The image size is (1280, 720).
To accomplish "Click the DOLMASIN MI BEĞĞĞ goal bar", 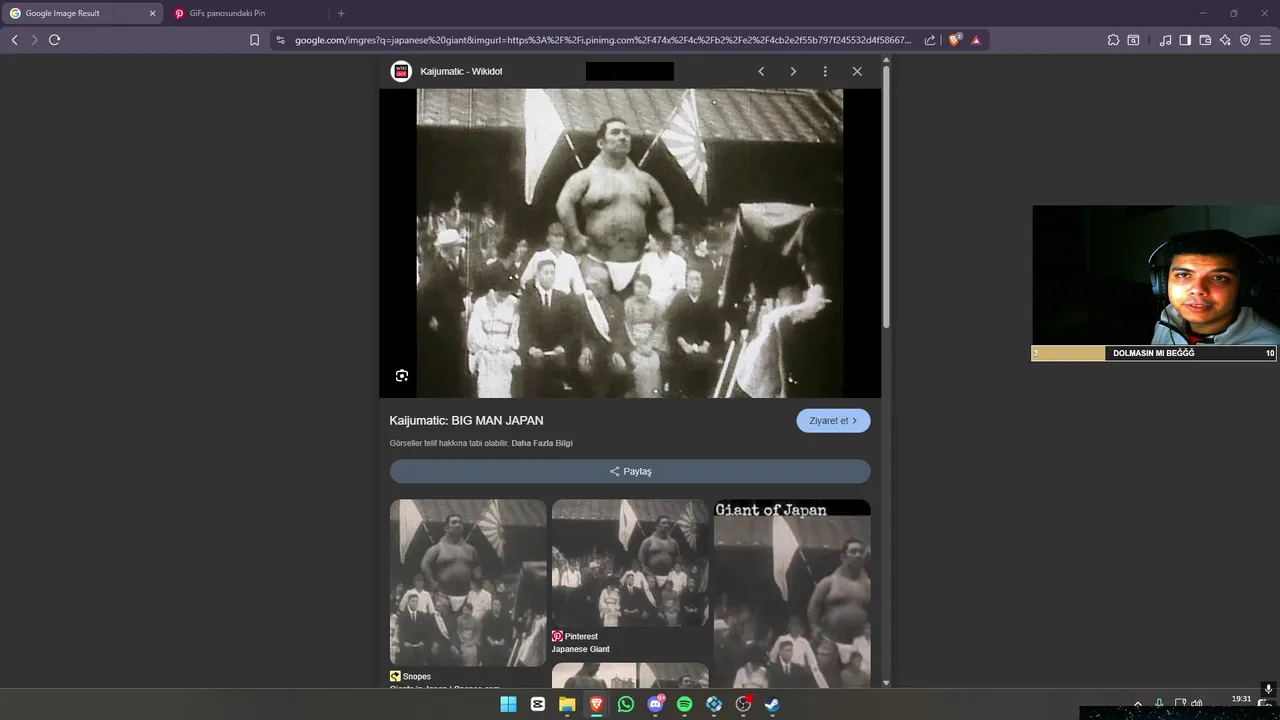I will pos(1154,353).
